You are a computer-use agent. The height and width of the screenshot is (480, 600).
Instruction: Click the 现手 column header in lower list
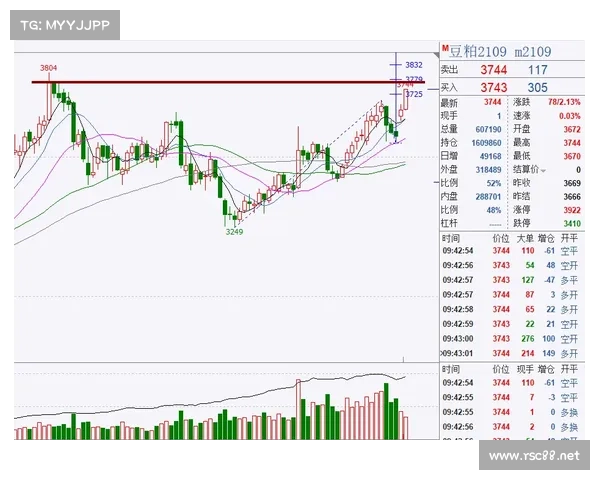click(527, 371)
